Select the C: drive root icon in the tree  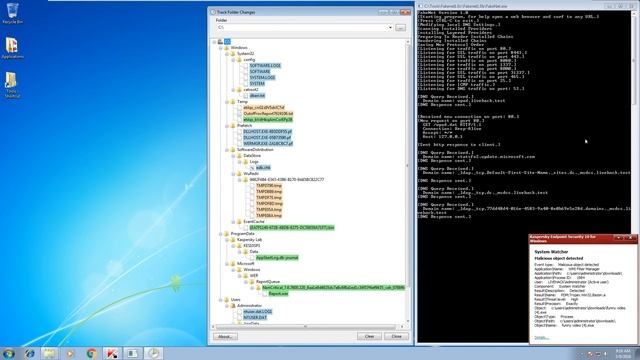coord(220,42)
